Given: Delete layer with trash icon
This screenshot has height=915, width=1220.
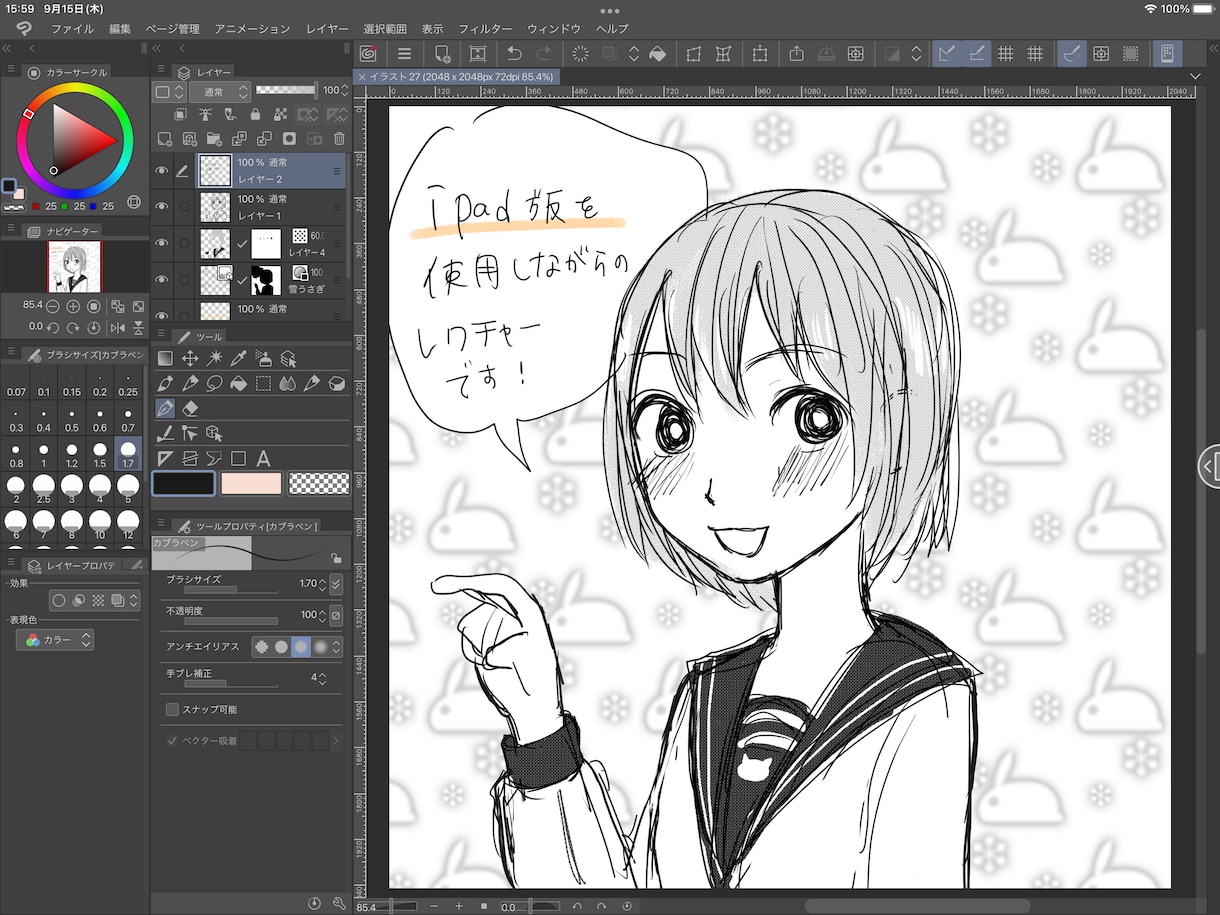Looking at the screenshot, I should (339, 138).
